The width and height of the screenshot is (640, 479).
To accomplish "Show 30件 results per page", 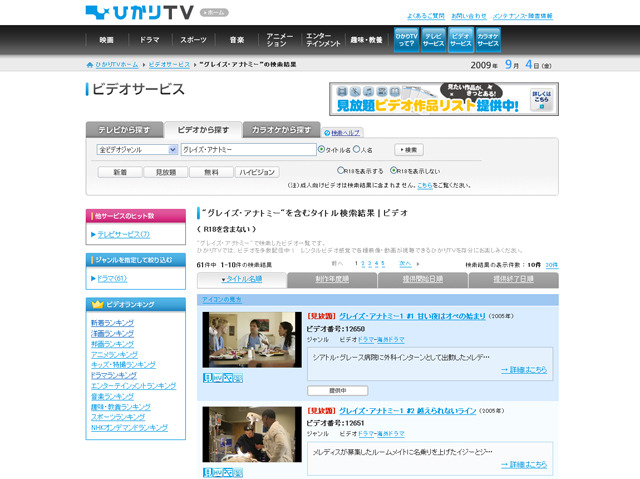I will tap(551, 265).
